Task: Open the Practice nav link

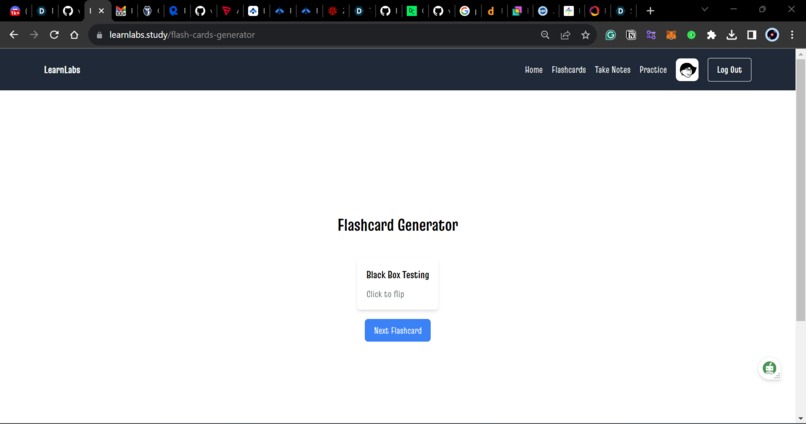Action: [653, 70]
